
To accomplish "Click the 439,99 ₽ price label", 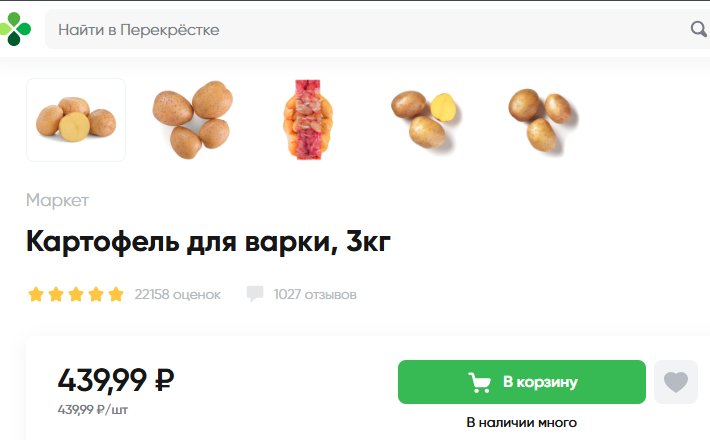I will 116,379.
